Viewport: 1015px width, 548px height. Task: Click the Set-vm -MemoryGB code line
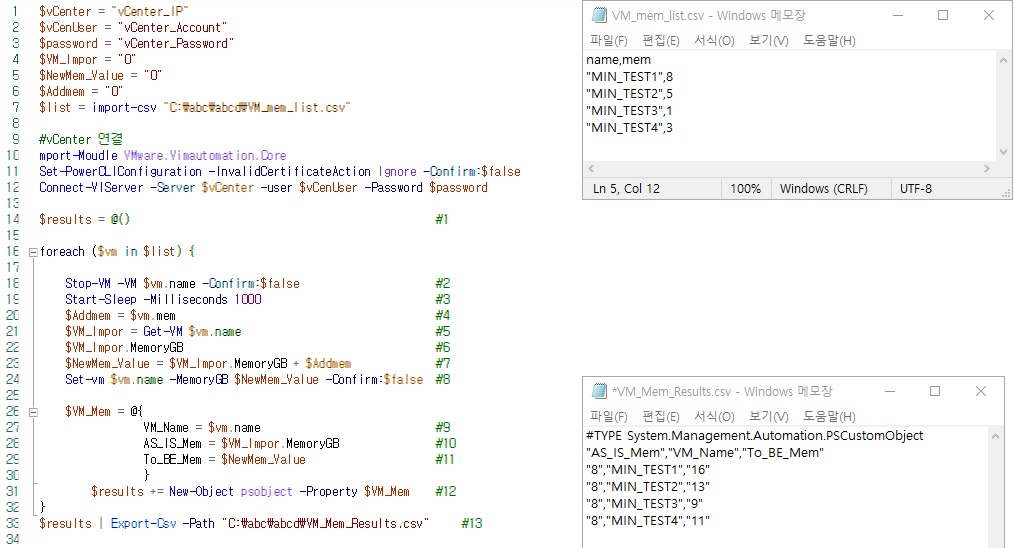click(x=243, y=380)
